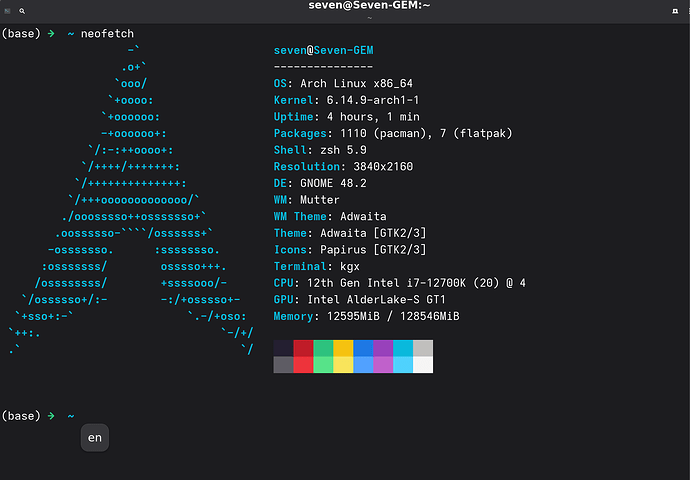
Task: Click the new terminal tab icon
Action: (x=7, y=11)
